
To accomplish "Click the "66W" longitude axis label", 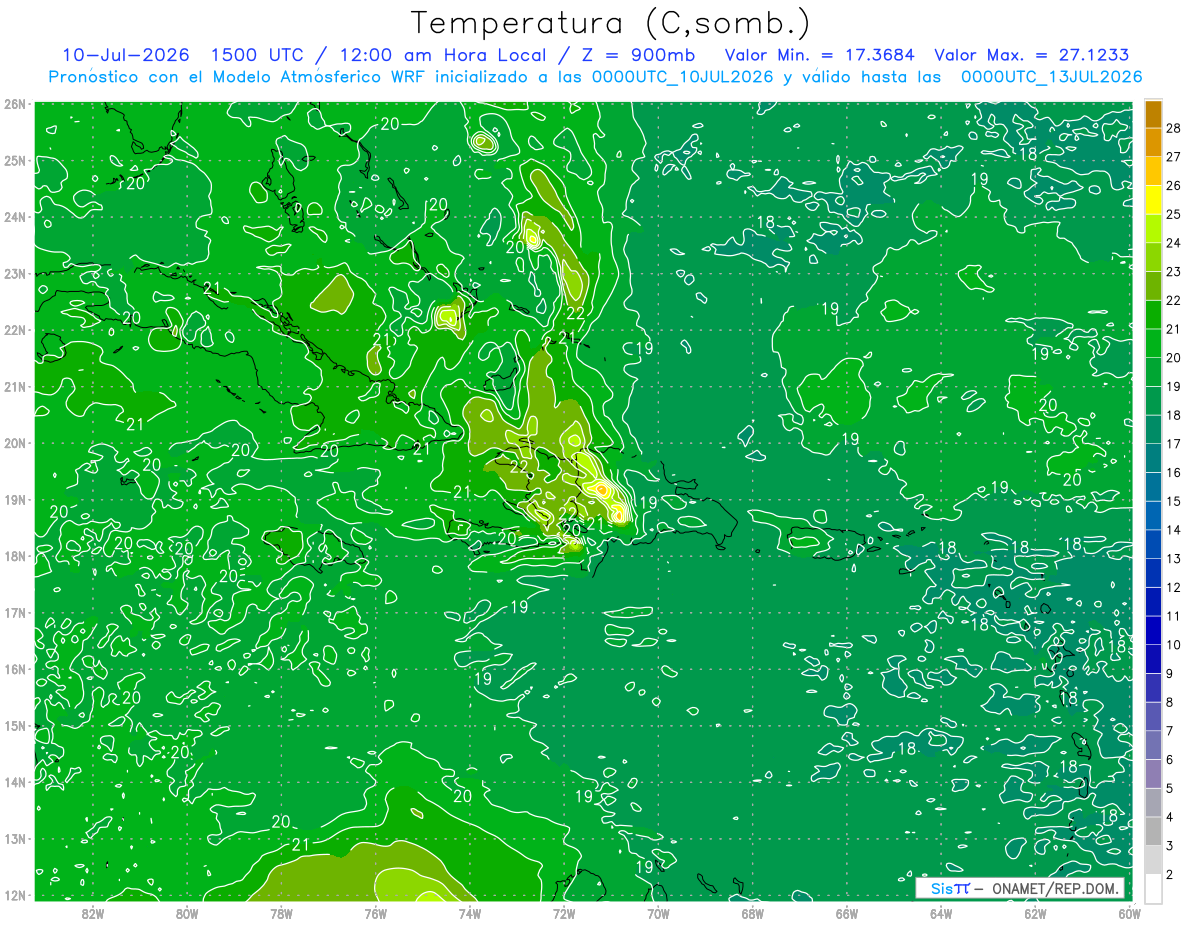I will 847,914.
